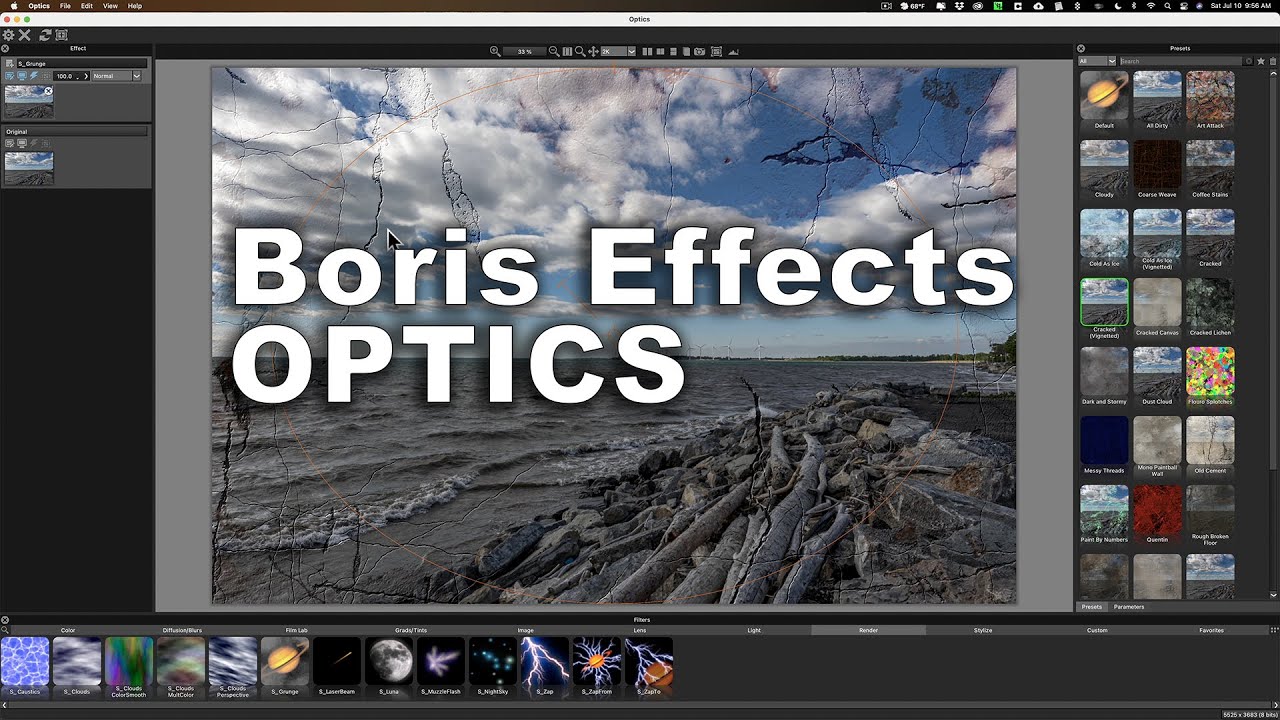
Task: Toggle the Original layer monitor icon
Action: pyautogui.click(x=21, y=143)
